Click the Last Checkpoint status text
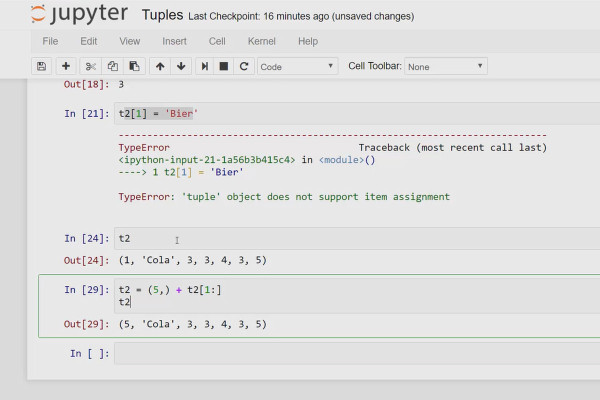This screenshot has height=400, width=600. [x=301, y=16]
